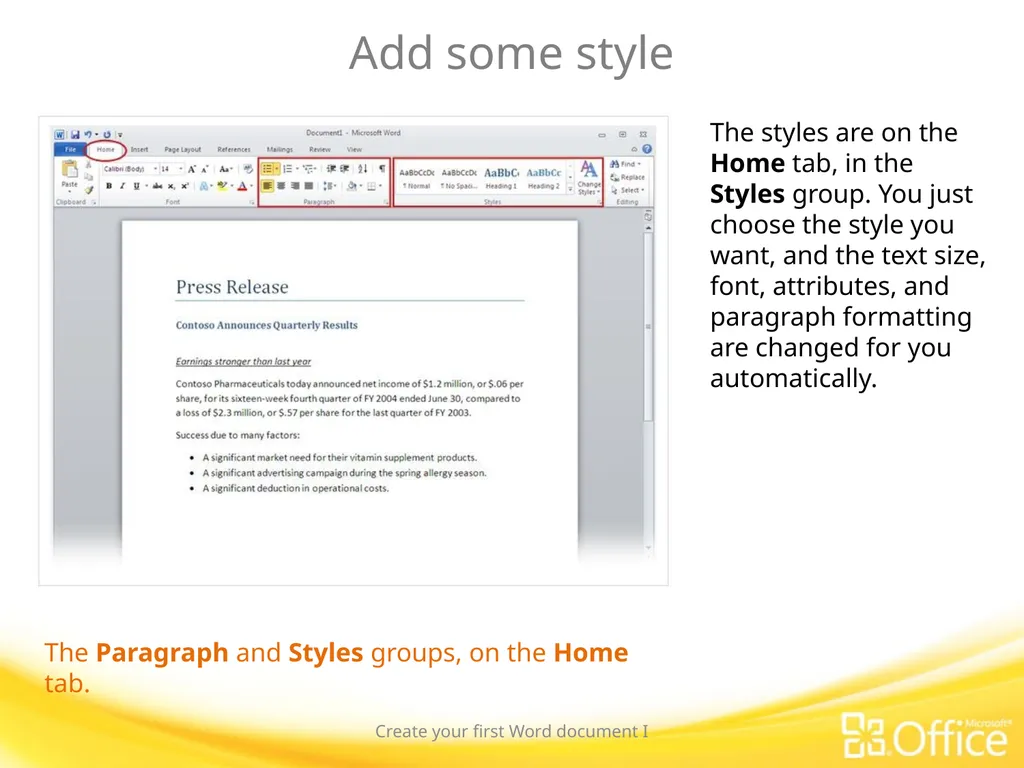Toggle Underline formatting
This screenshot has width=1024, height=768.
click(x=136, y=186)
